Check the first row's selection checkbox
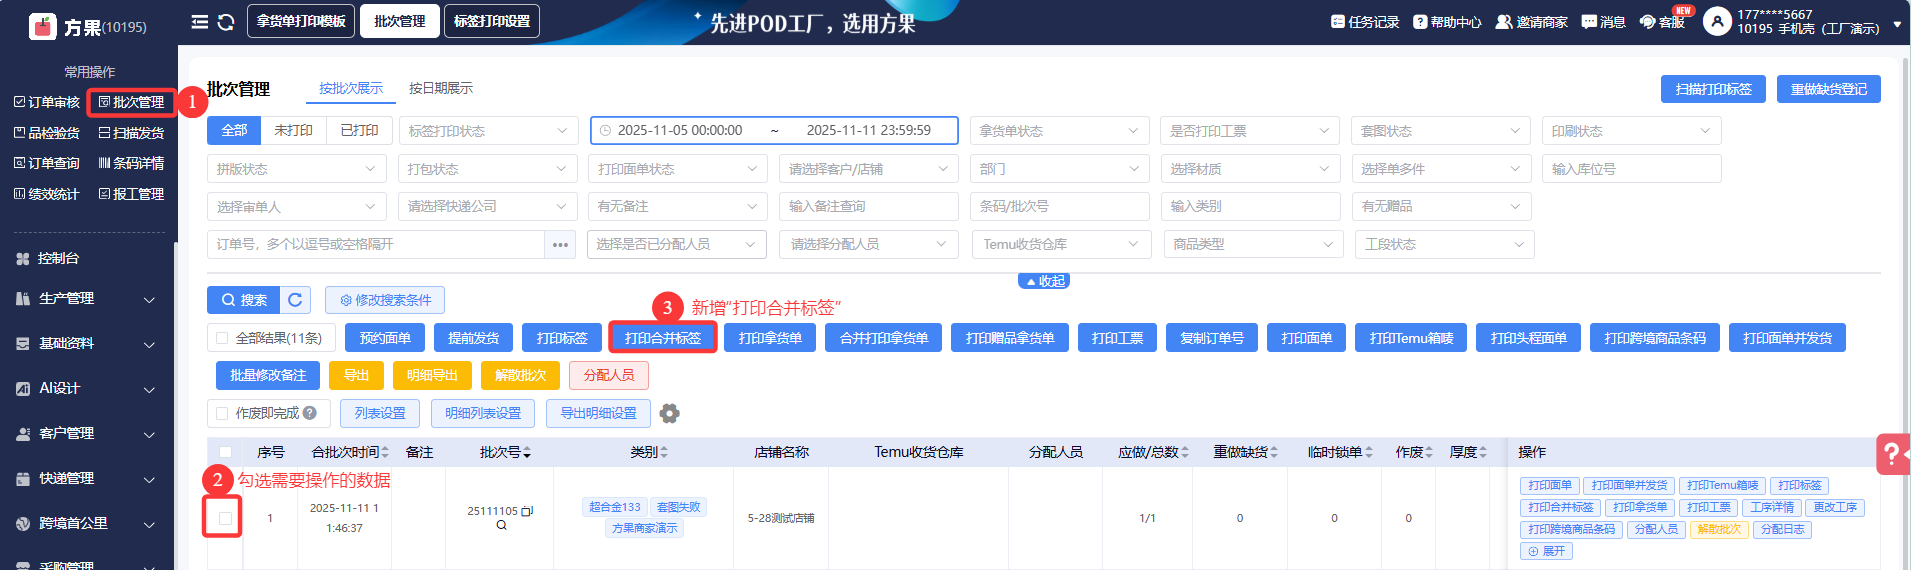1911x570 pixels. [225, 518]
